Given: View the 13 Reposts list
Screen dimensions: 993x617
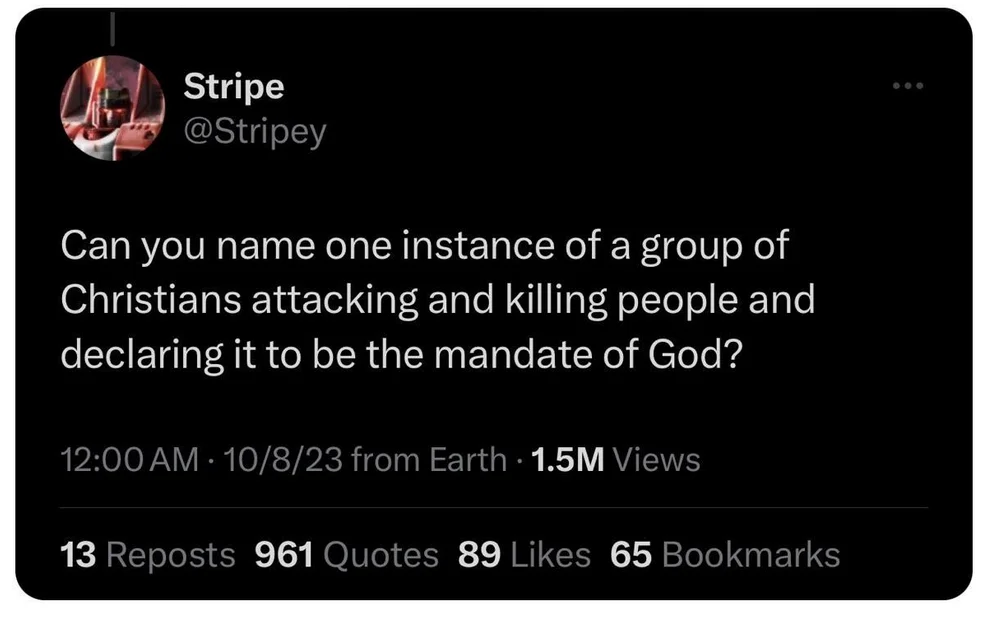Looking at the screenshot, I should 148,554.
